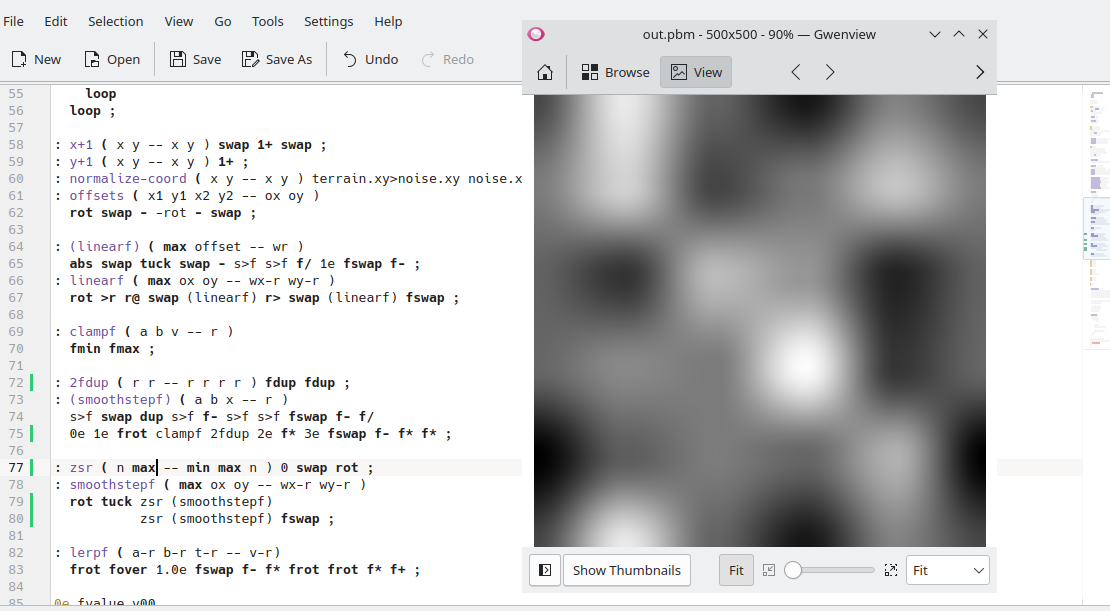Viewport: 1110px width, 611px height.
Task: Click the Gwenview app icon in titlebar
Action: [x=536, y=34]
